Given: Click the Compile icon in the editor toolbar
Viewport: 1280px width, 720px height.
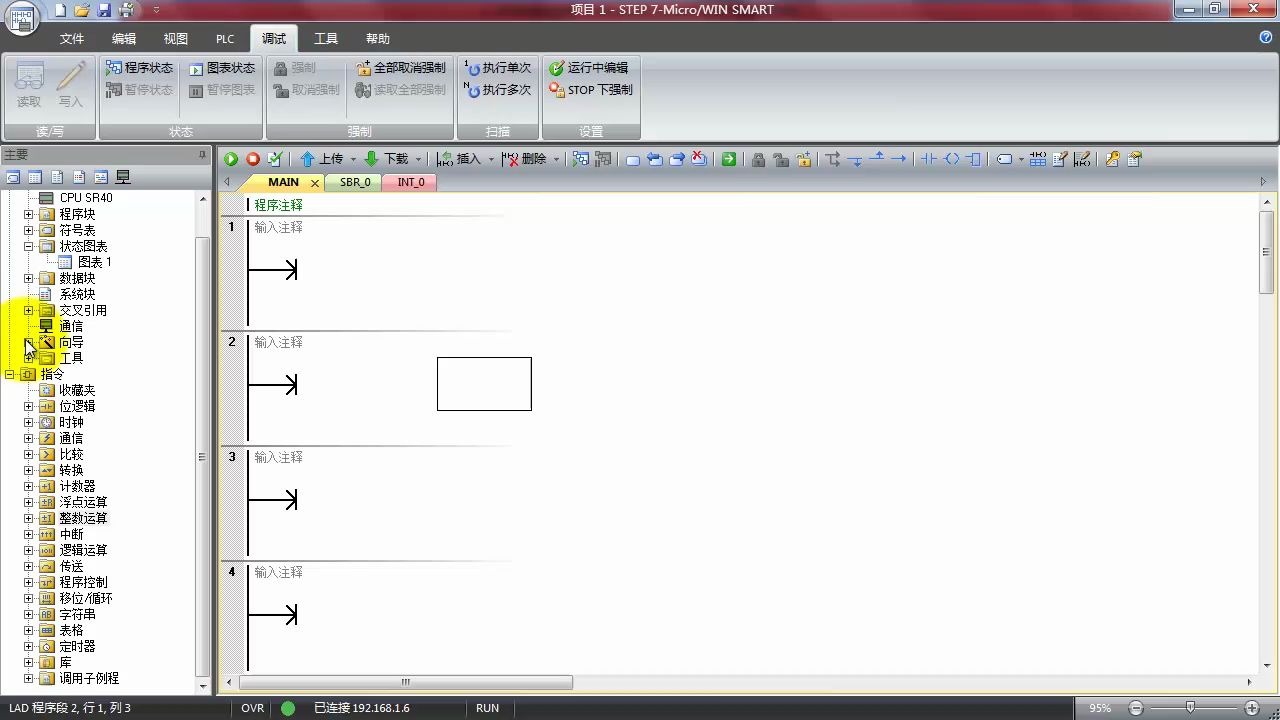Looking at the screenshot, I should pos(275,159).
